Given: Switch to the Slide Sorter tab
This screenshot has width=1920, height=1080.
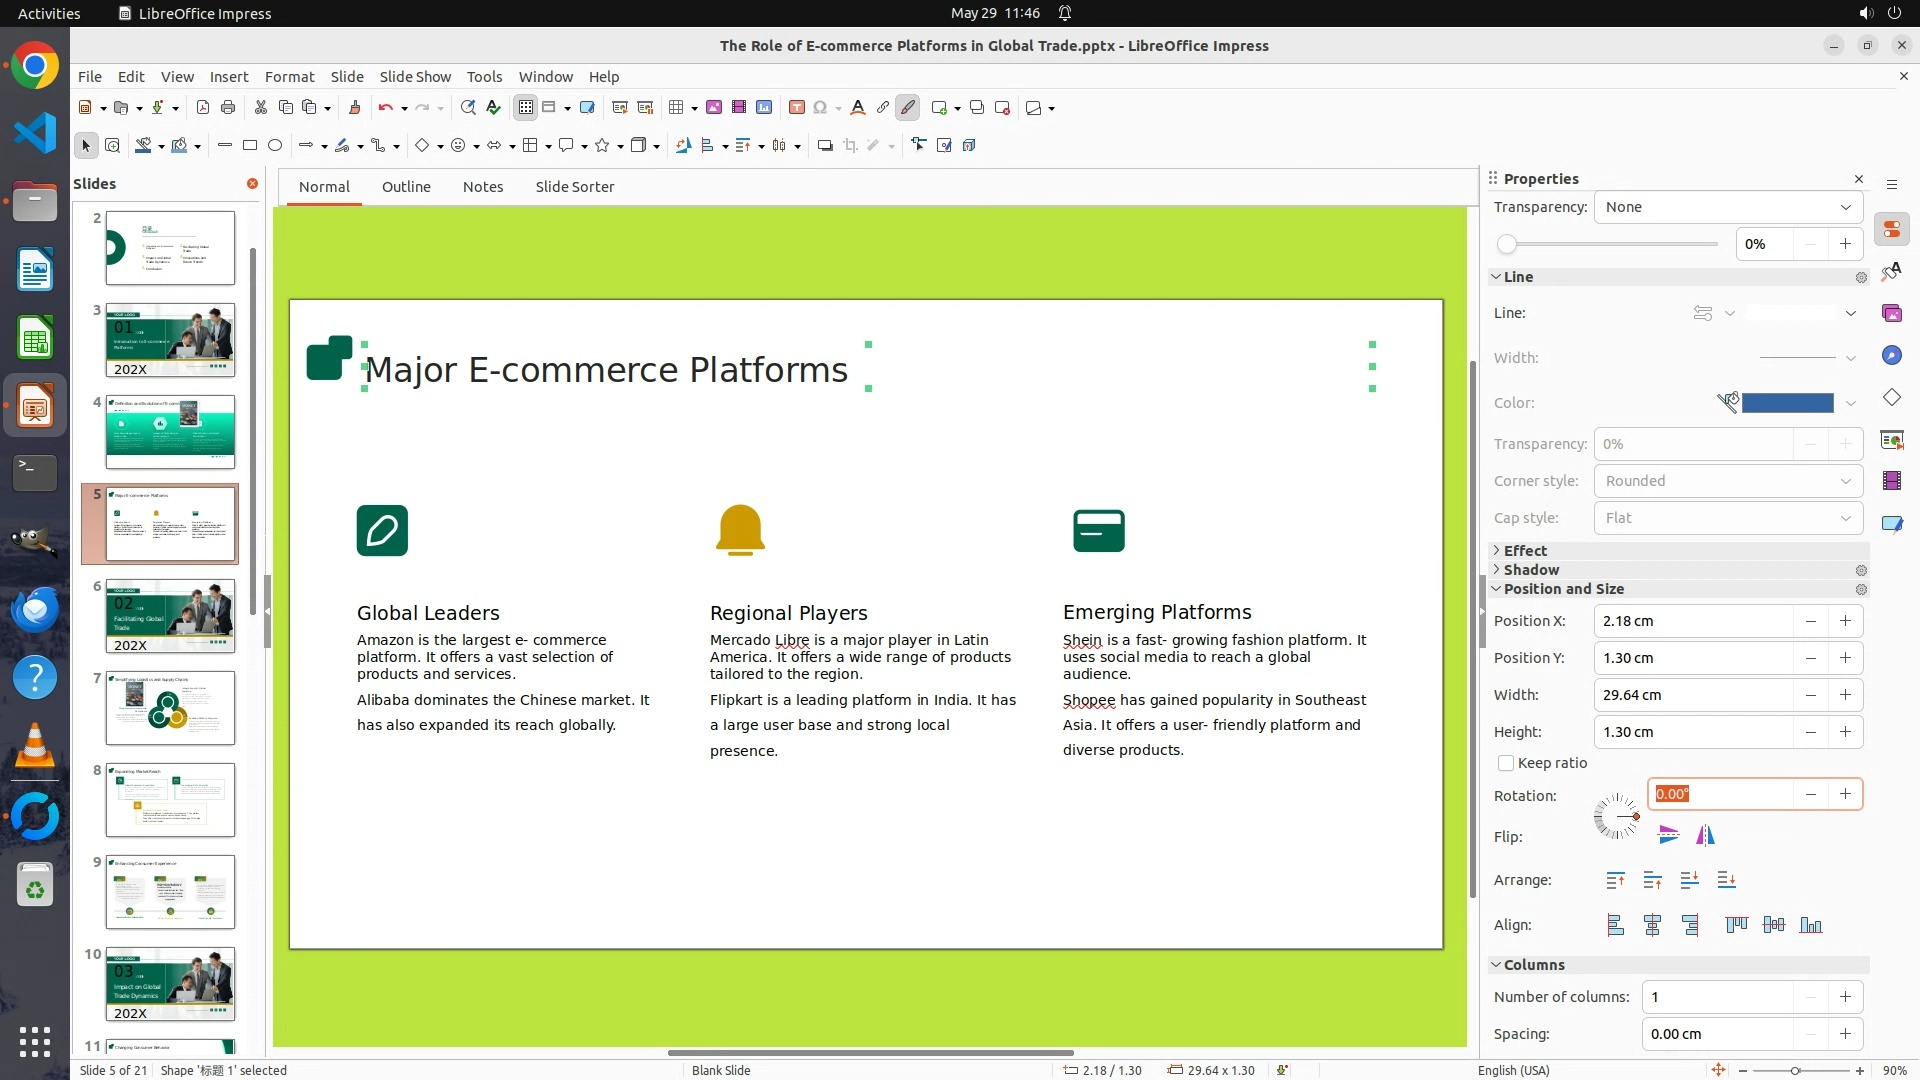Looking at the screenshot, I should 574,187.
